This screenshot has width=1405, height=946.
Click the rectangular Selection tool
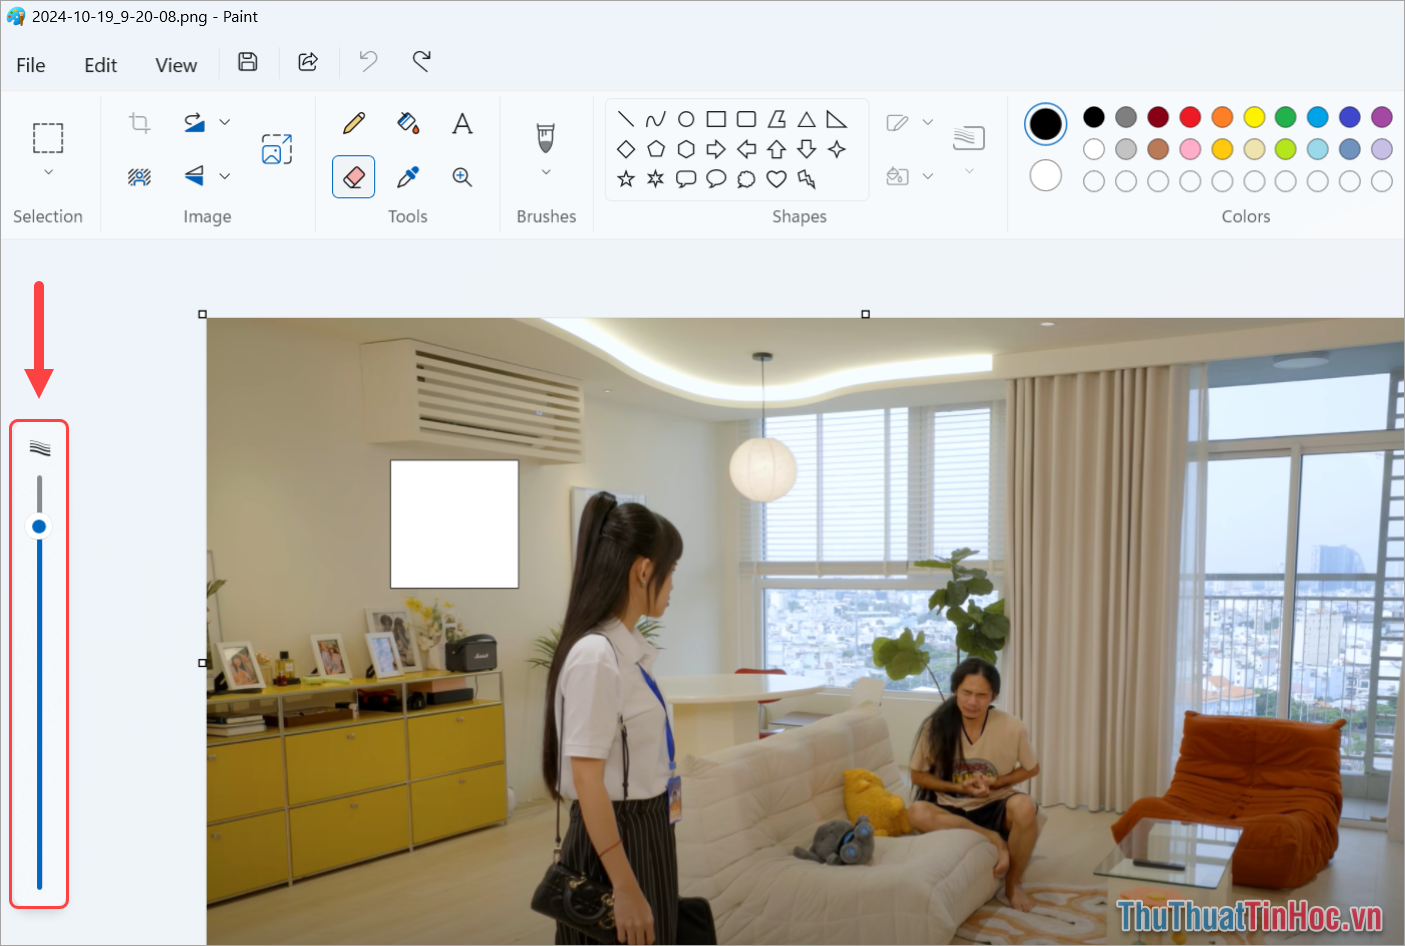pyautogui.click(x=47, y=140)
